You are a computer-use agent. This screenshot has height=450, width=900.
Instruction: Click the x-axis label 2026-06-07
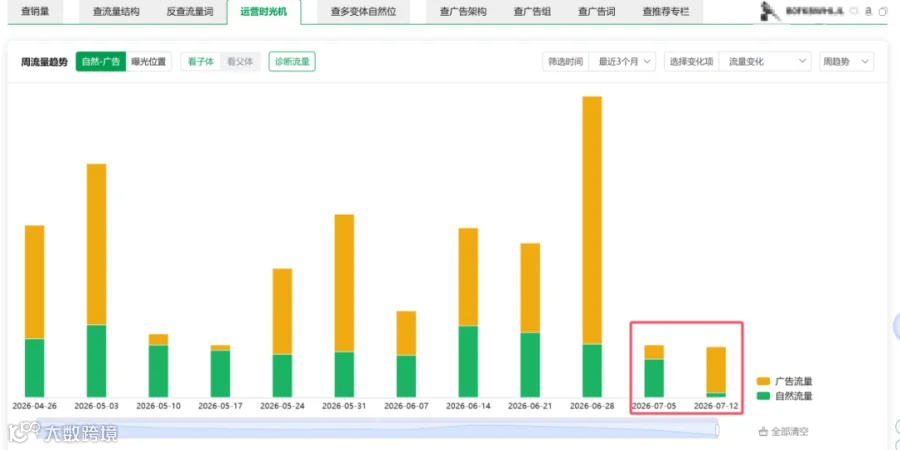(406, 406)
